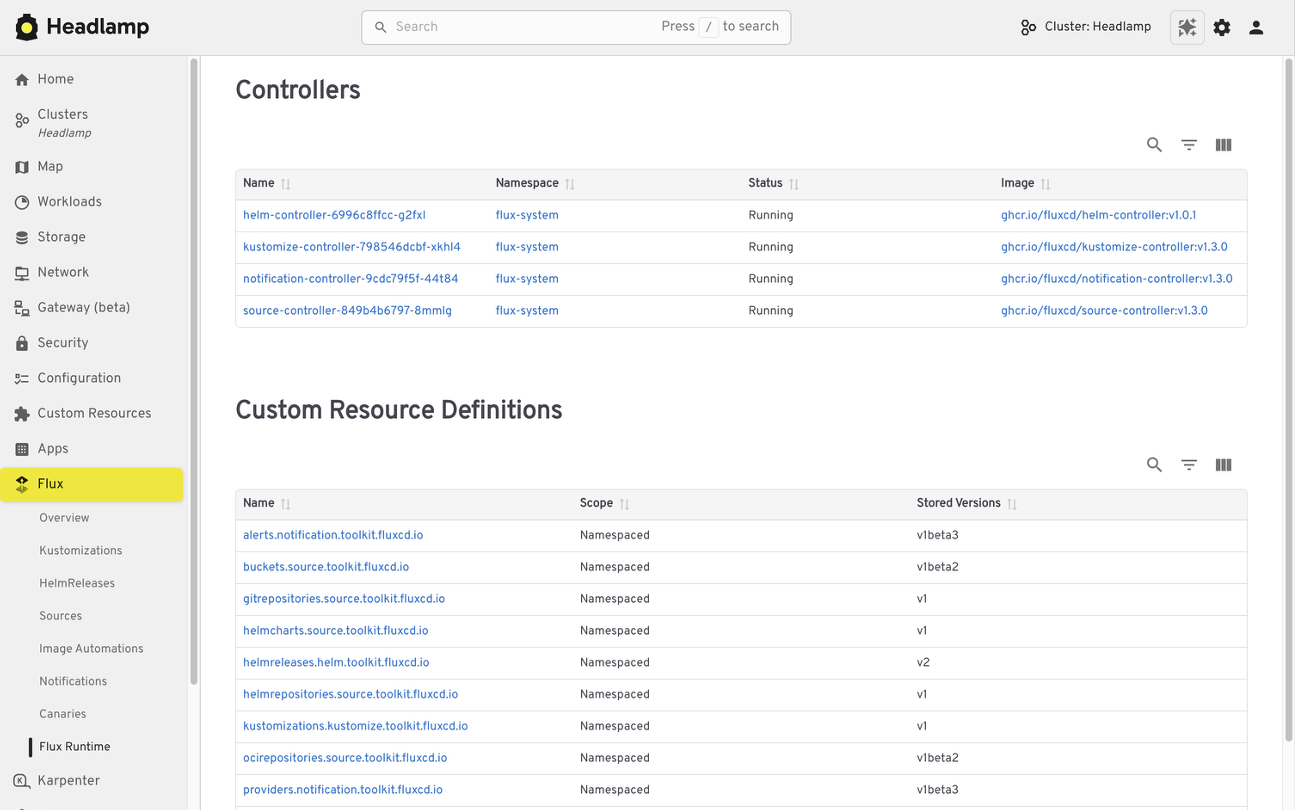Click the column visibility icon above the Controllers table
This screenshot has height=810, width=1296.
click(x=1223, y=144)
